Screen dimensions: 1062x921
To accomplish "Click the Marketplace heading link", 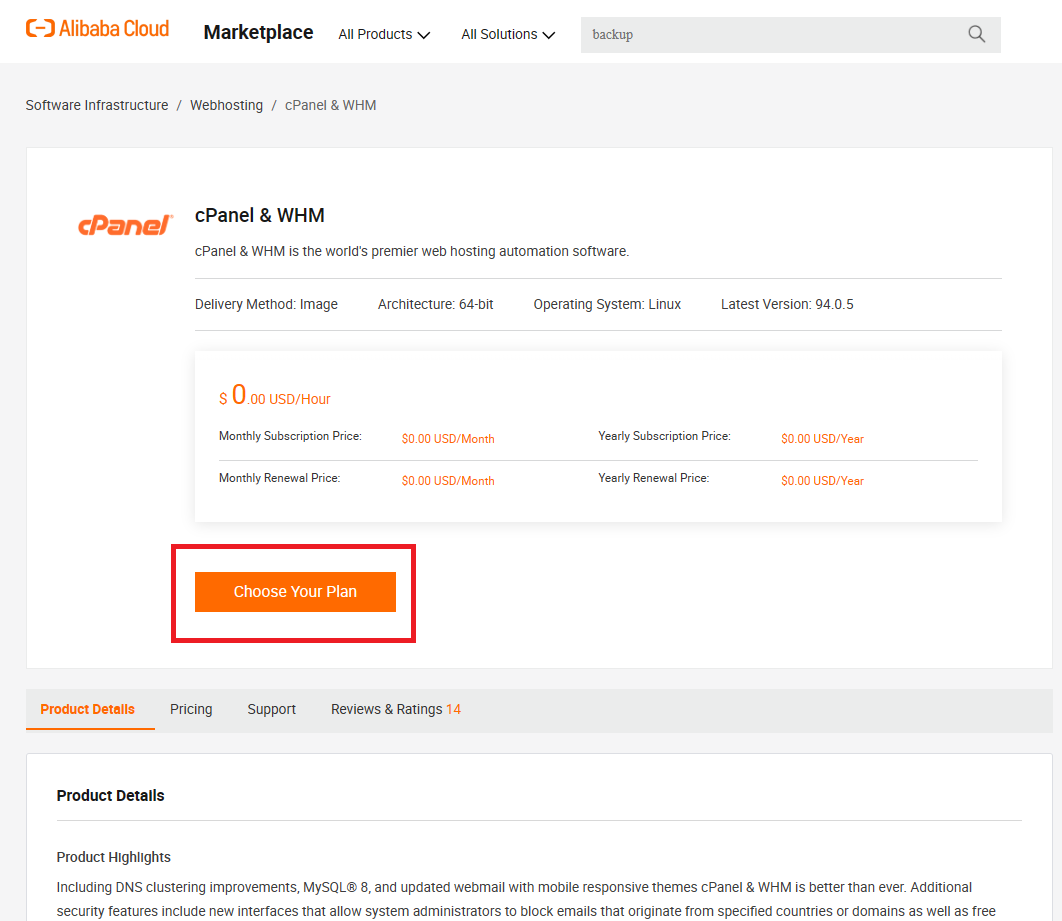I will pos(258,33).
